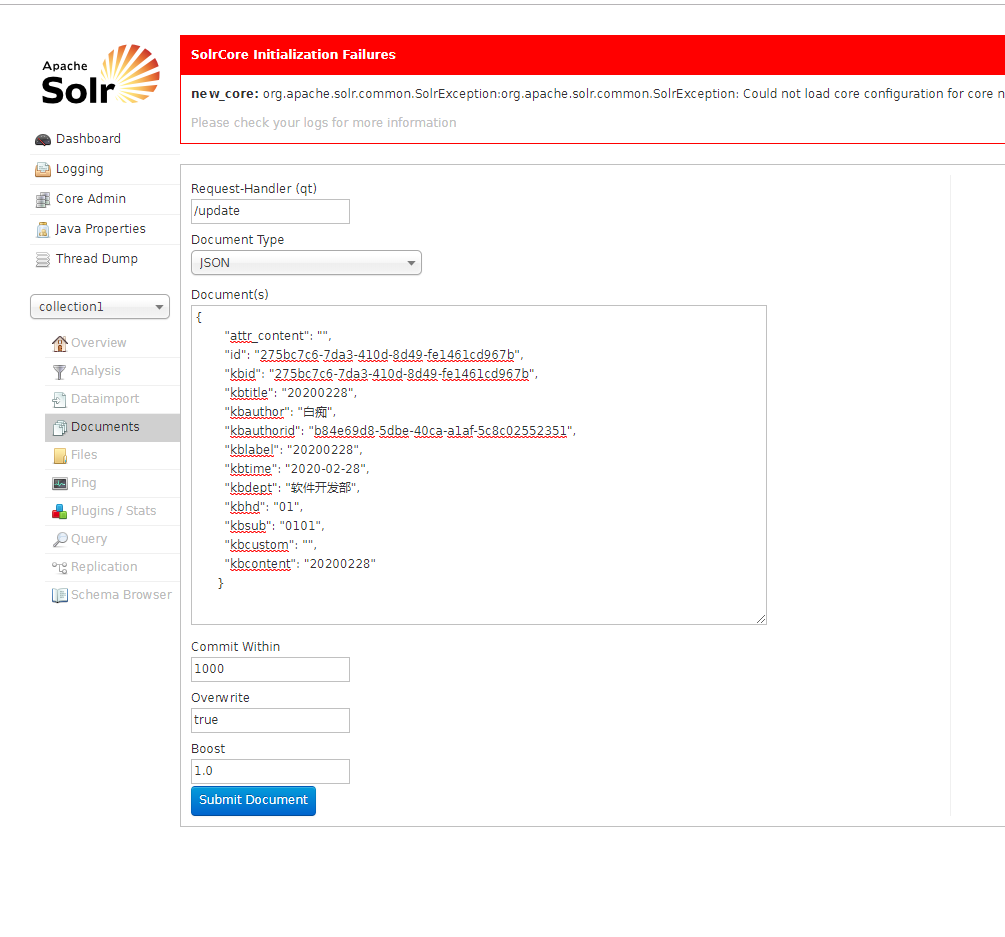Grab the textarea resize handle corner
This screenshot has height=937, width=1005.
[761, 618]
